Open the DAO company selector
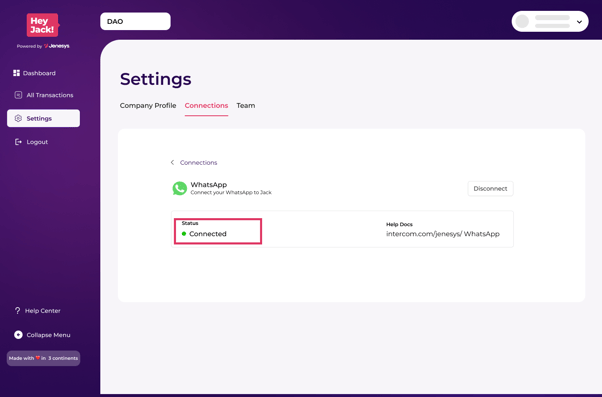 point(135,22)
